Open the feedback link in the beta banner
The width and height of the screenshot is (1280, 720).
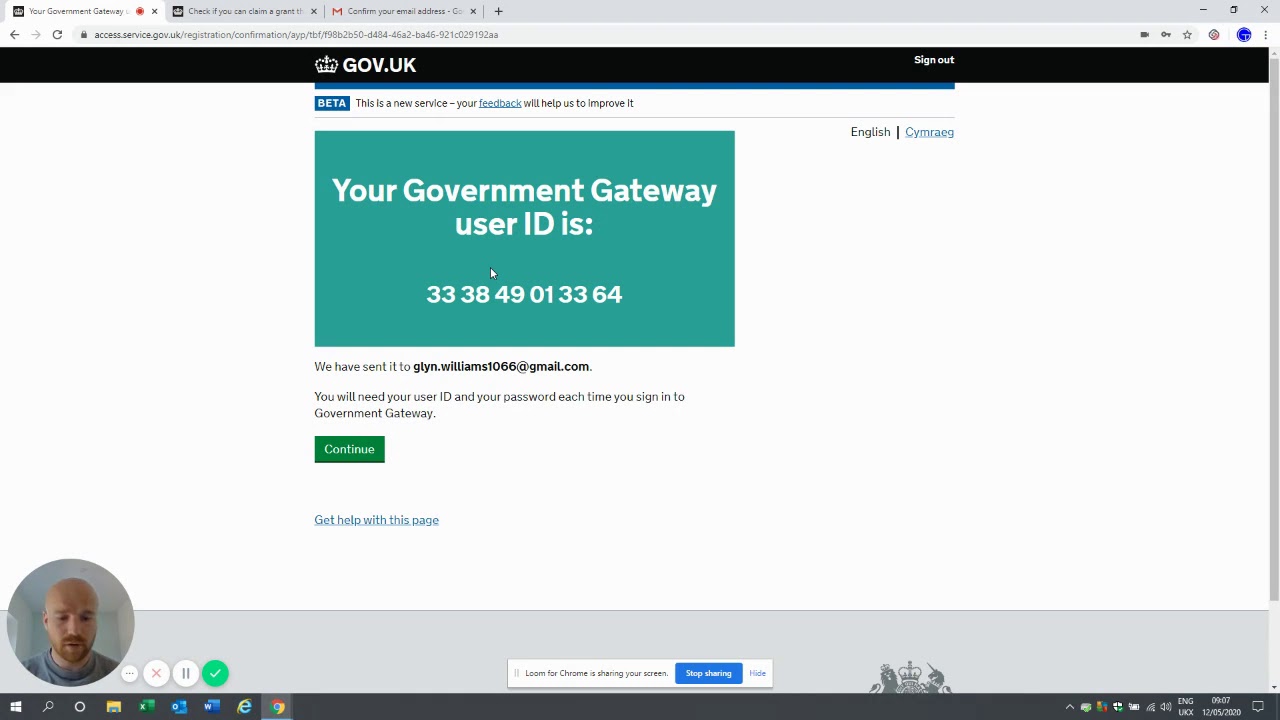tap(500, 103)
